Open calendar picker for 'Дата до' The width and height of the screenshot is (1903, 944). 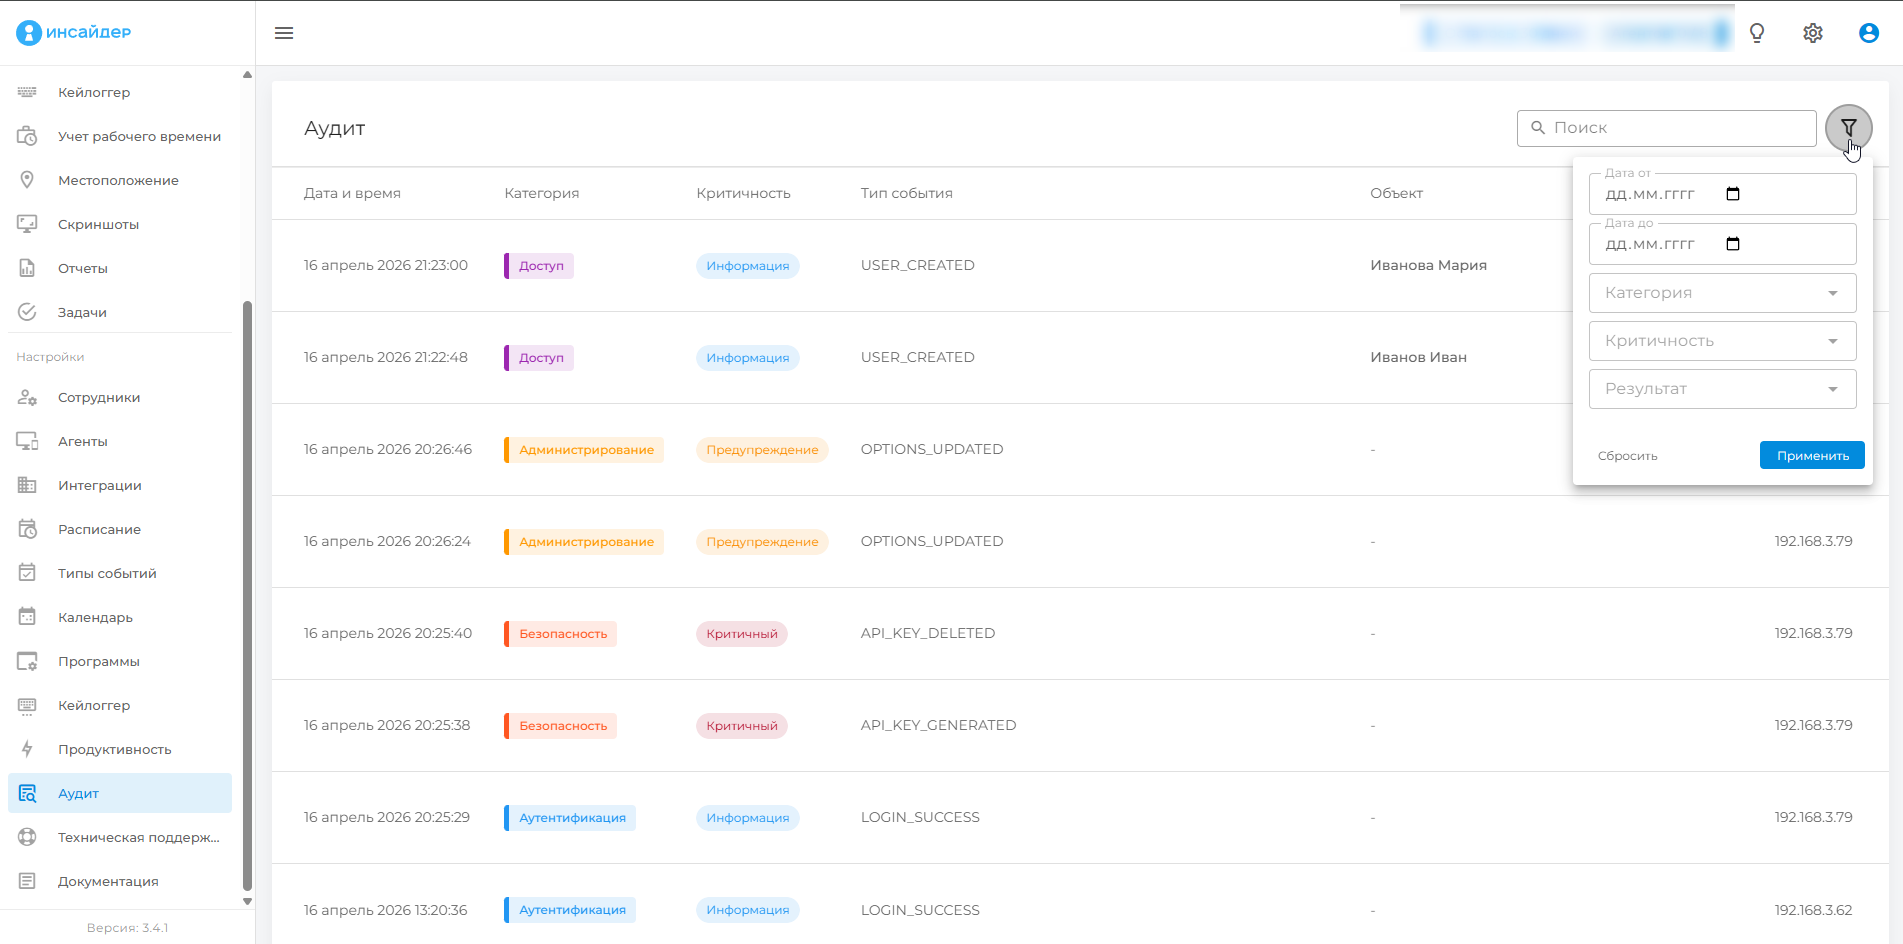click(1733, 244)
